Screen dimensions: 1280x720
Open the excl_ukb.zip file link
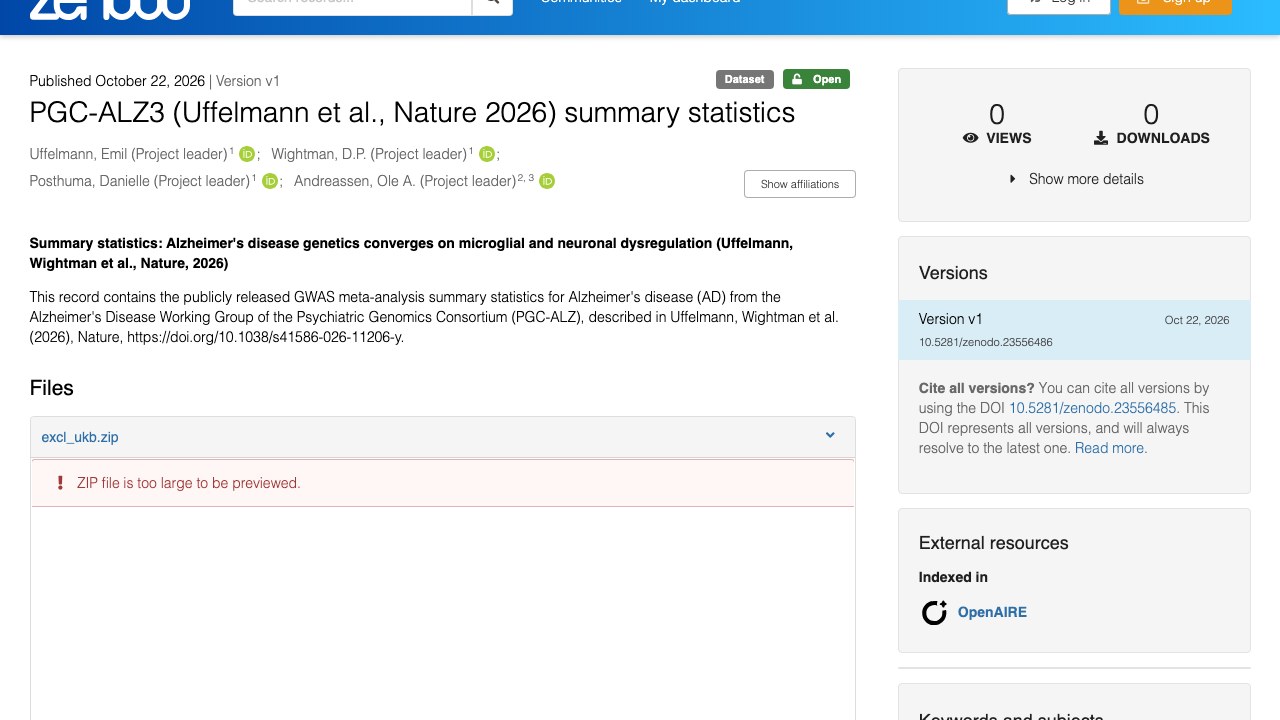80,437
